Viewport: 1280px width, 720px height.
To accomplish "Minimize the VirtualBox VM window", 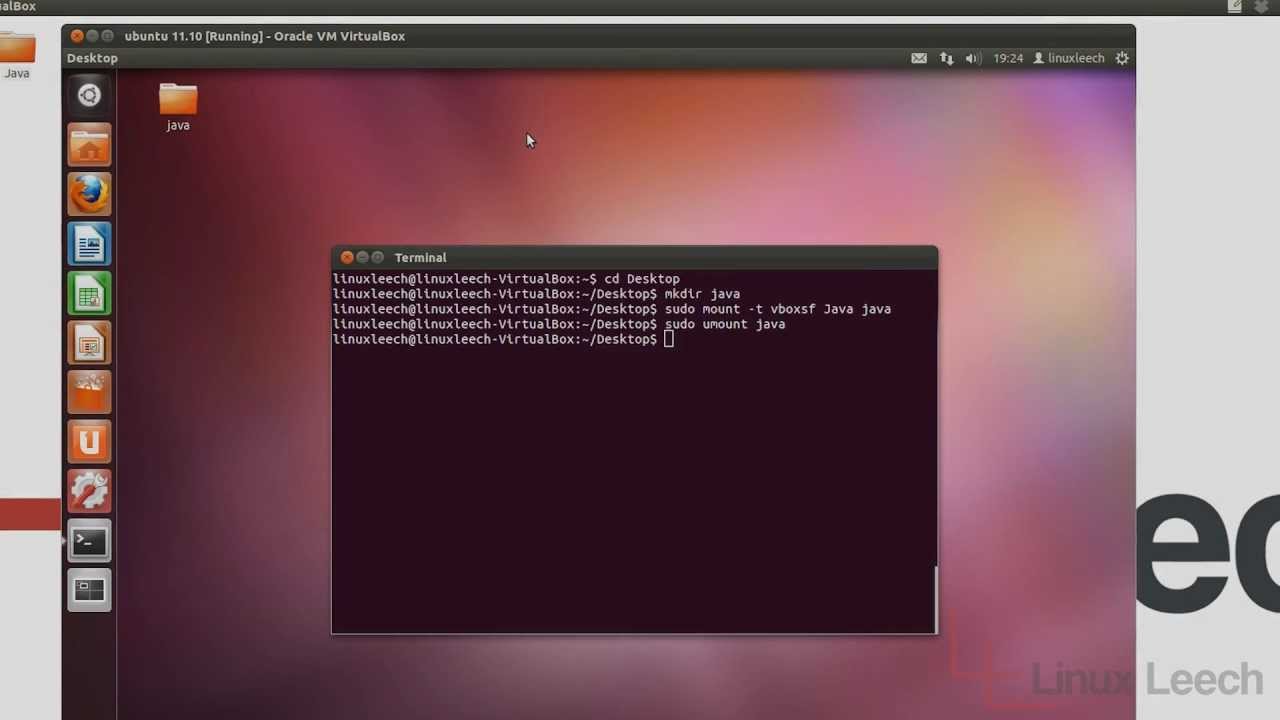I will click(x=92, y=36).
